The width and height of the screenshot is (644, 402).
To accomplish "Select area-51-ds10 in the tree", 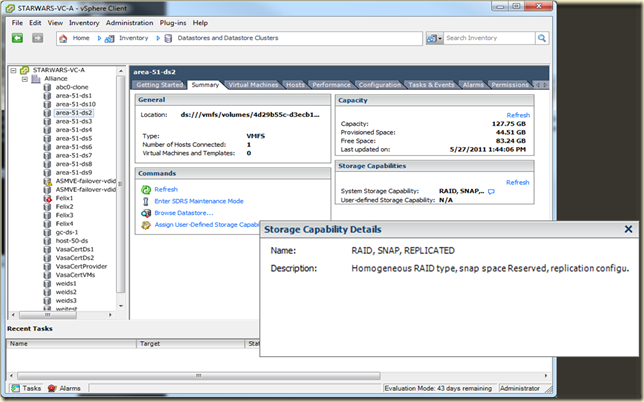I will (76, 104).
